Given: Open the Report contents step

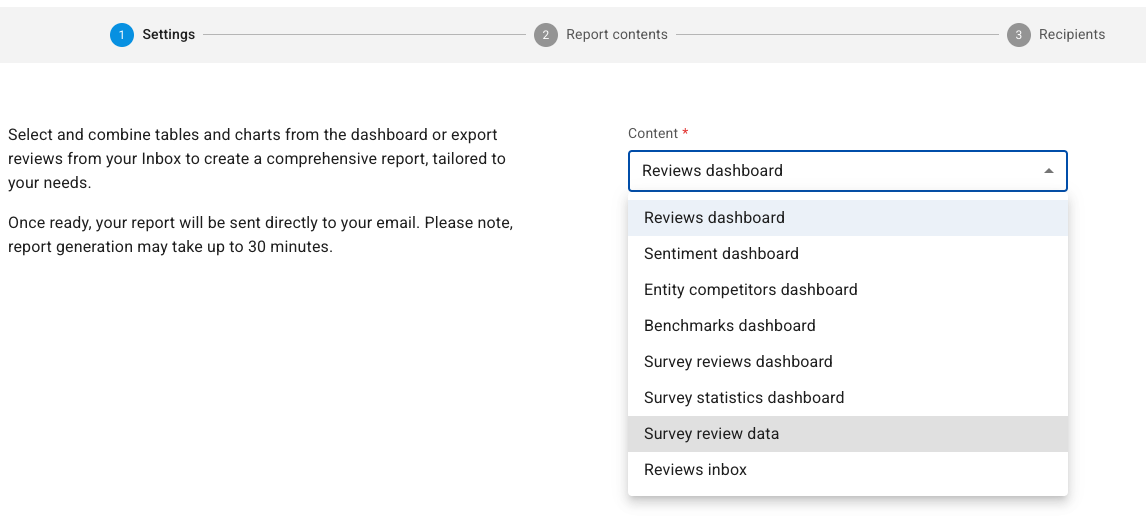Looking at the screenshot, I should pos(617,34).
